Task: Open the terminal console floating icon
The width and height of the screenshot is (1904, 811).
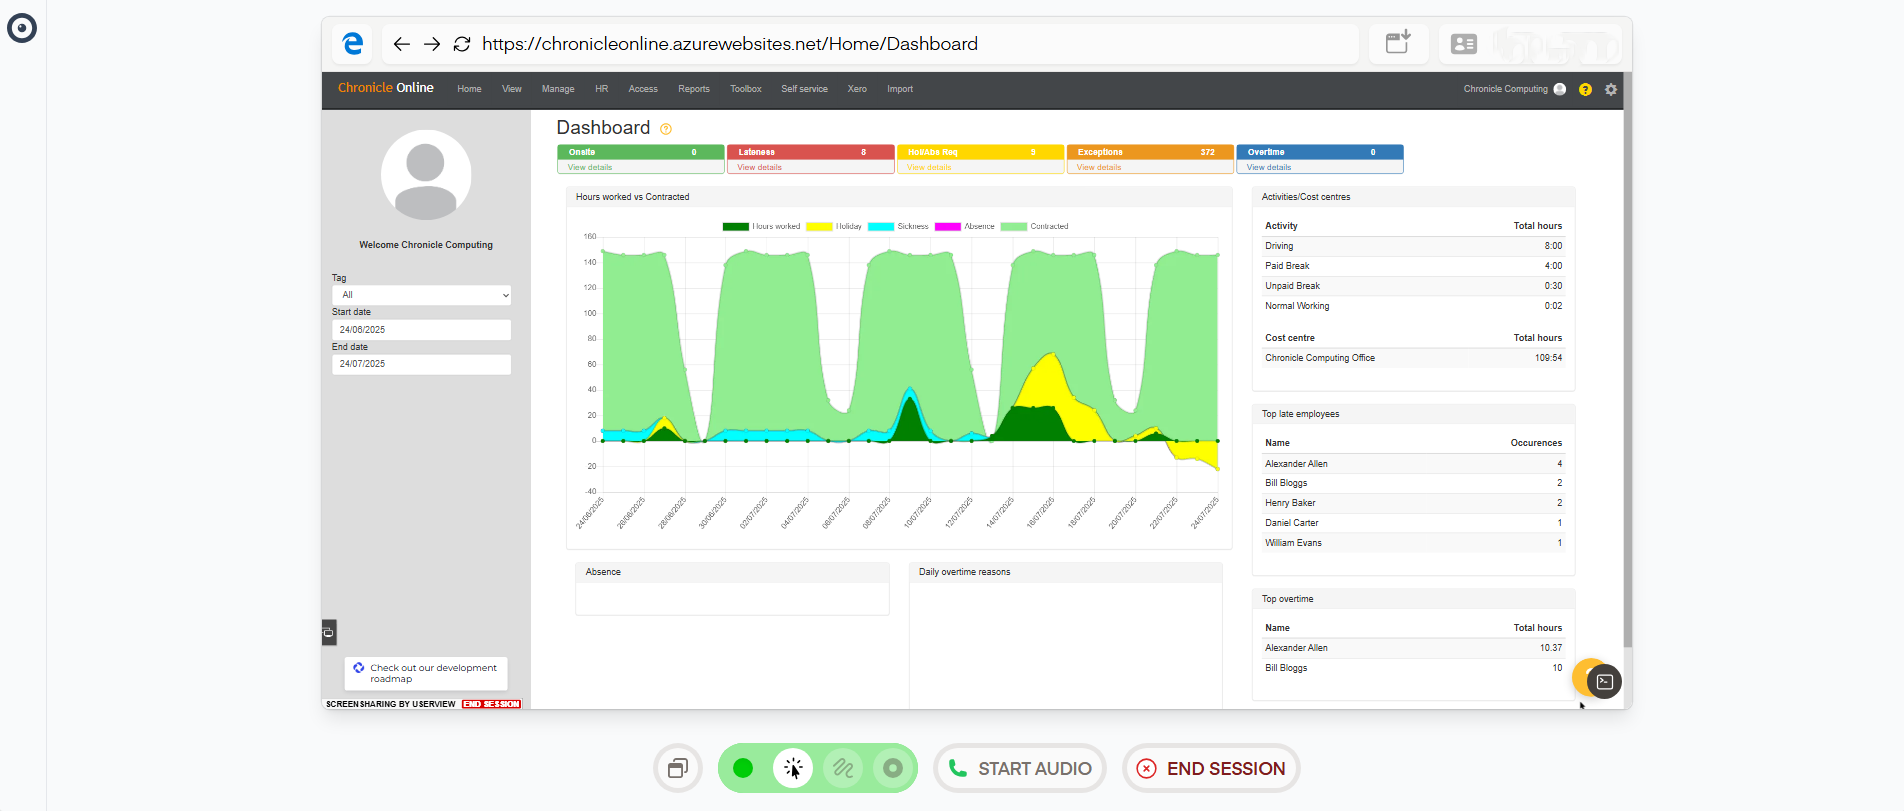Action: (1604, 682)
